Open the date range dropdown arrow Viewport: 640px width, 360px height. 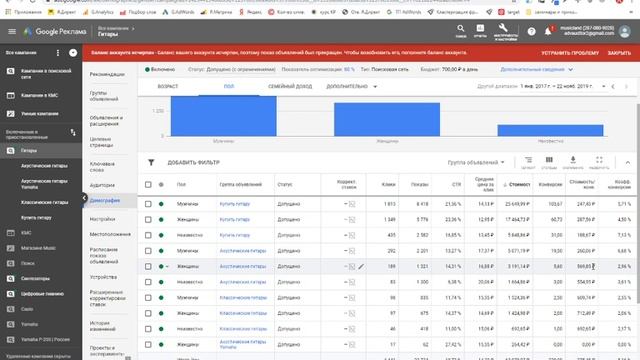click(603, 87)
